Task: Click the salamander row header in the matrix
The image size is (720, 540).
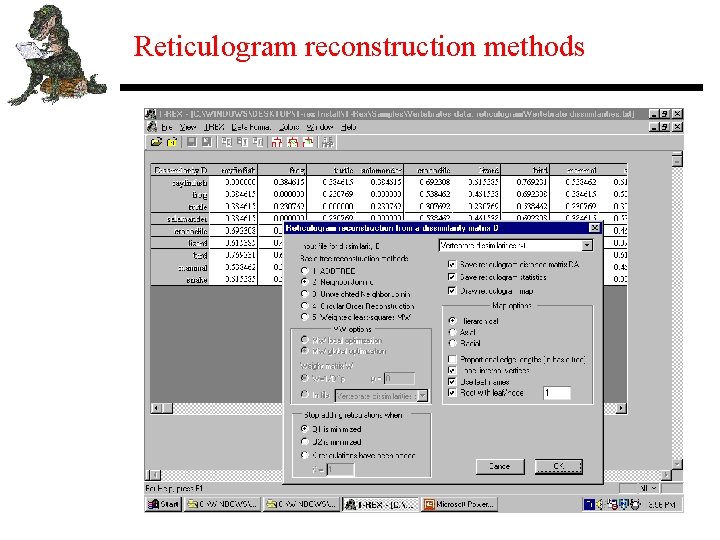Action: 180,219
